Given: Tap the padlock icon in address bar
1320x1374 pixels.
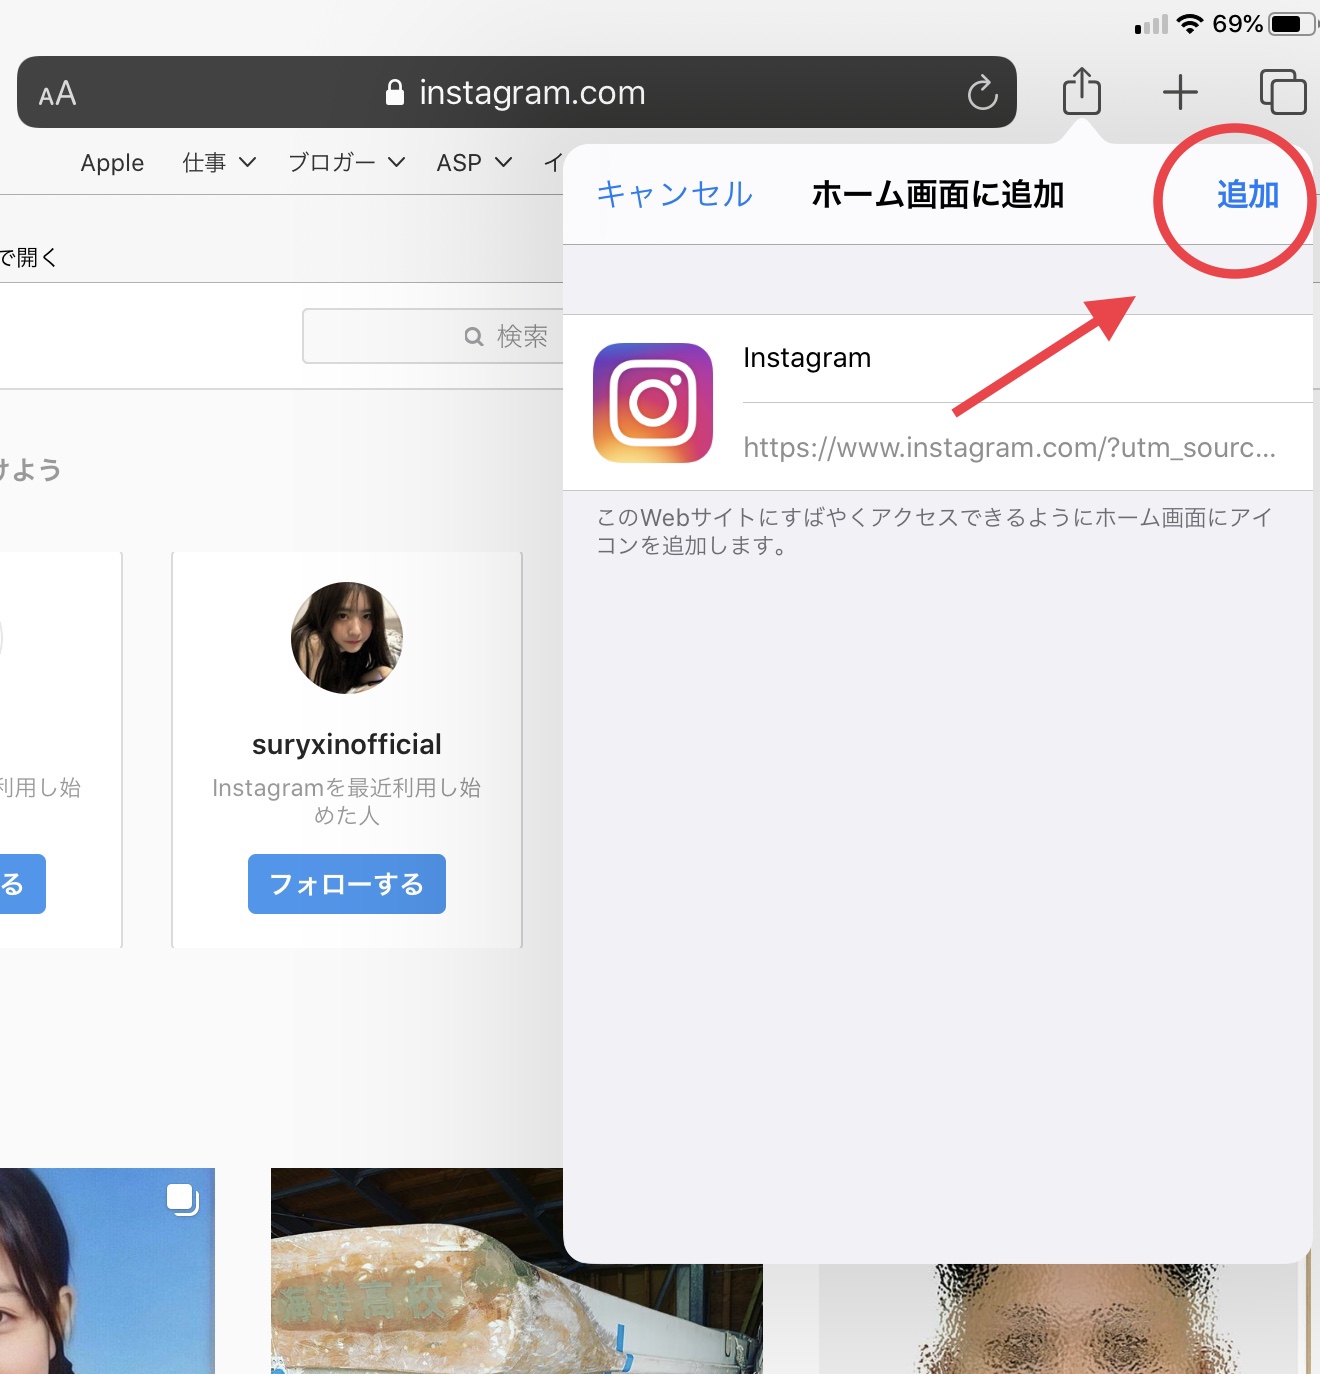Looking at the screenshot, I should [x=395, y=92].
